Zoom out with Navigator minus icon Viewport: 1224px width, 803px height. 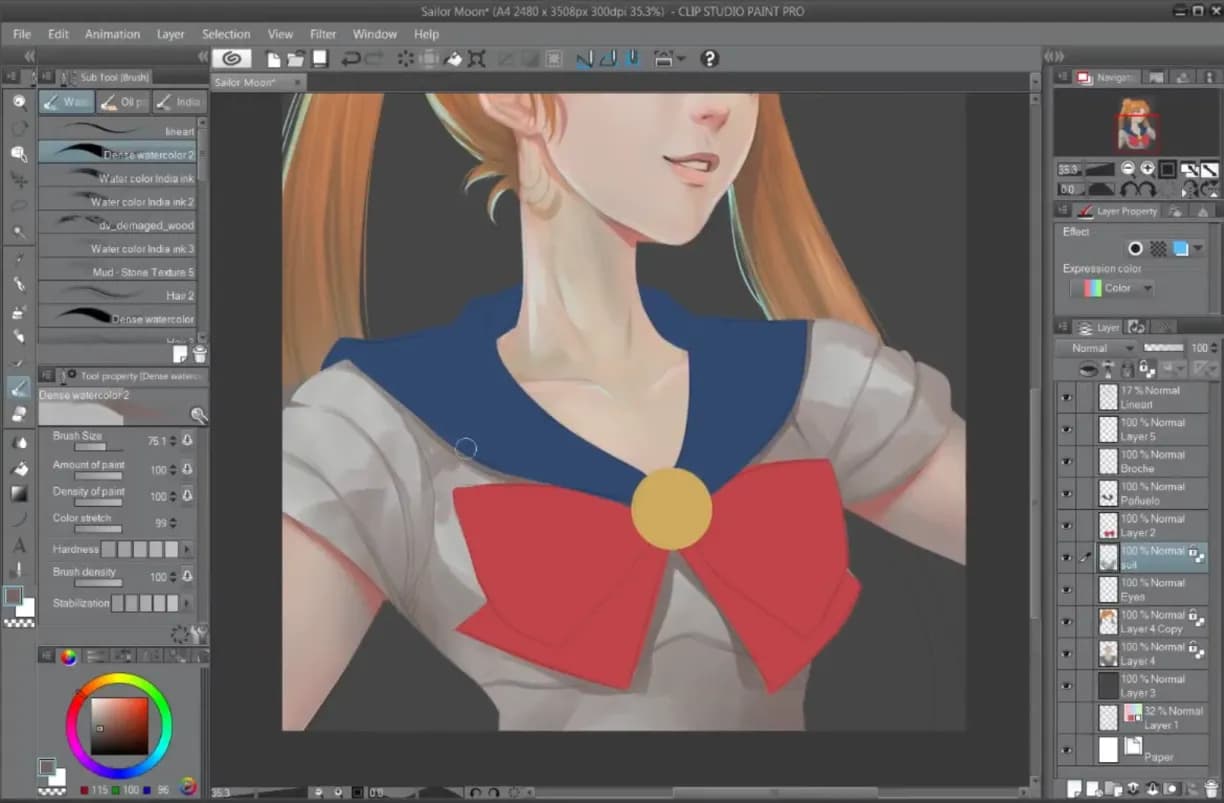pos(1128,168)
